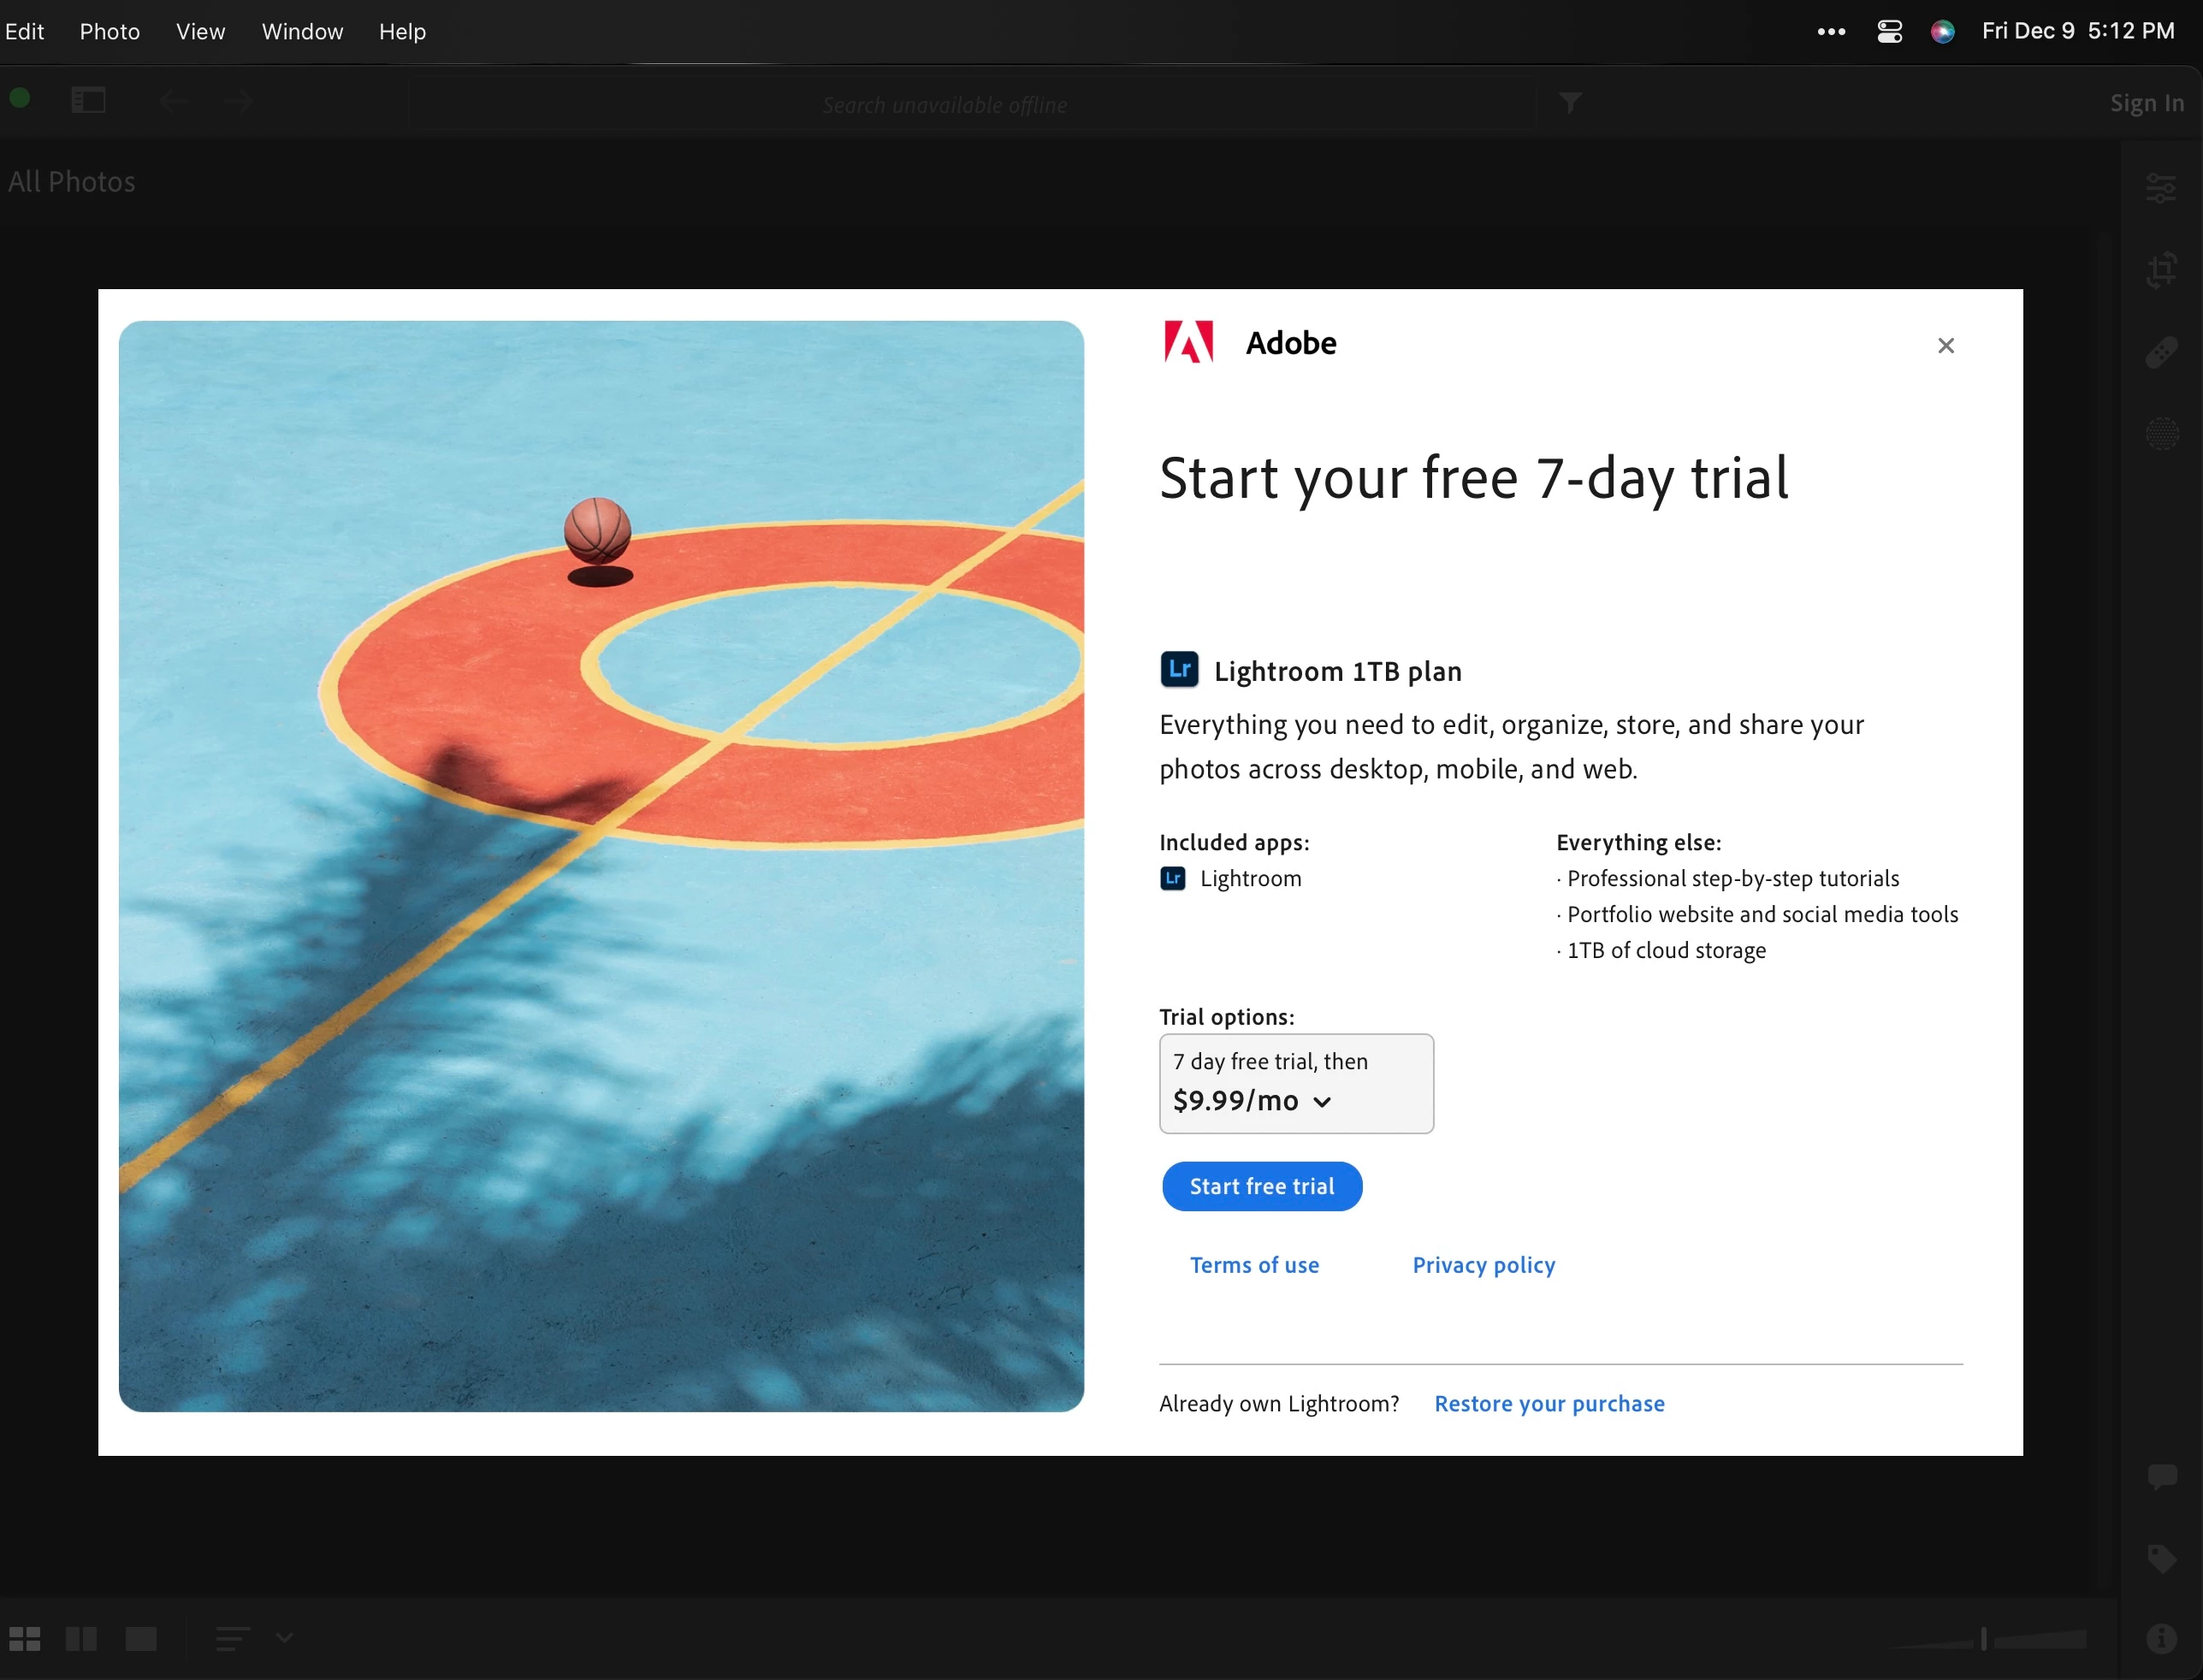This screenshot has width=2203, height=1680.
Task: Switch to photo grid view
Action: (25, 1638)
